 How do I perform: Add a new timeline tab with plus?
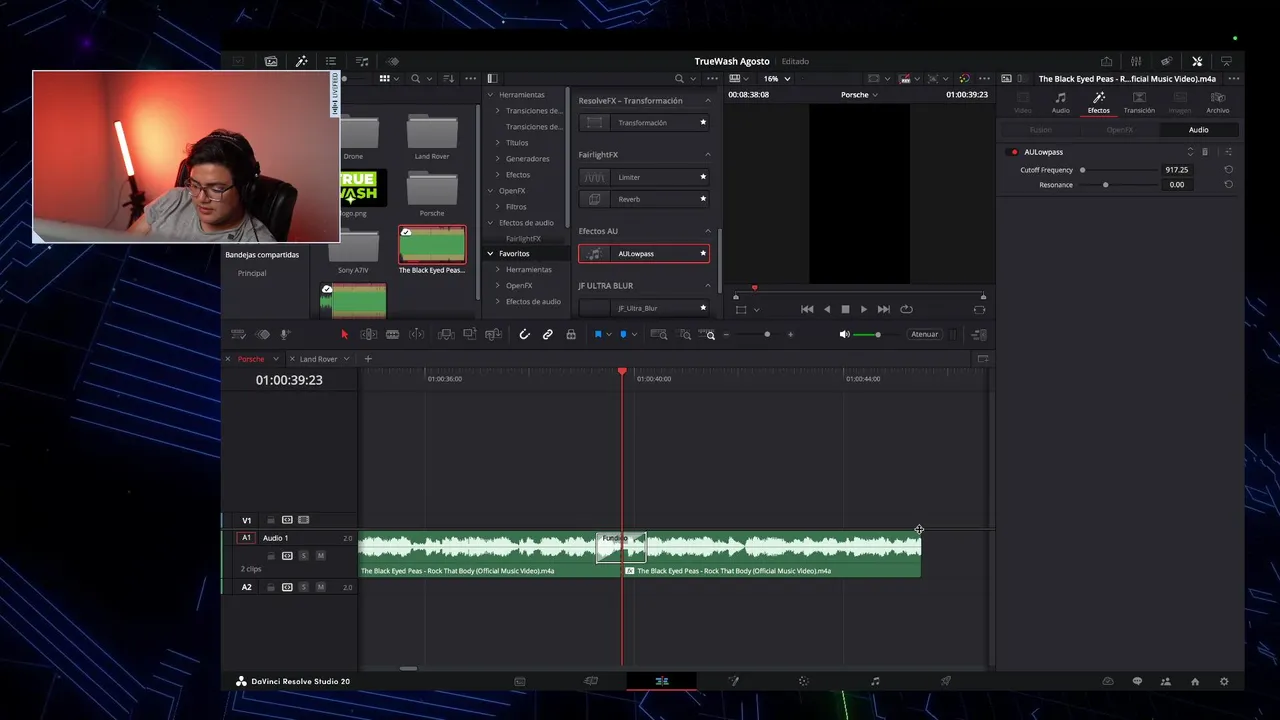(x=367, y=359)
